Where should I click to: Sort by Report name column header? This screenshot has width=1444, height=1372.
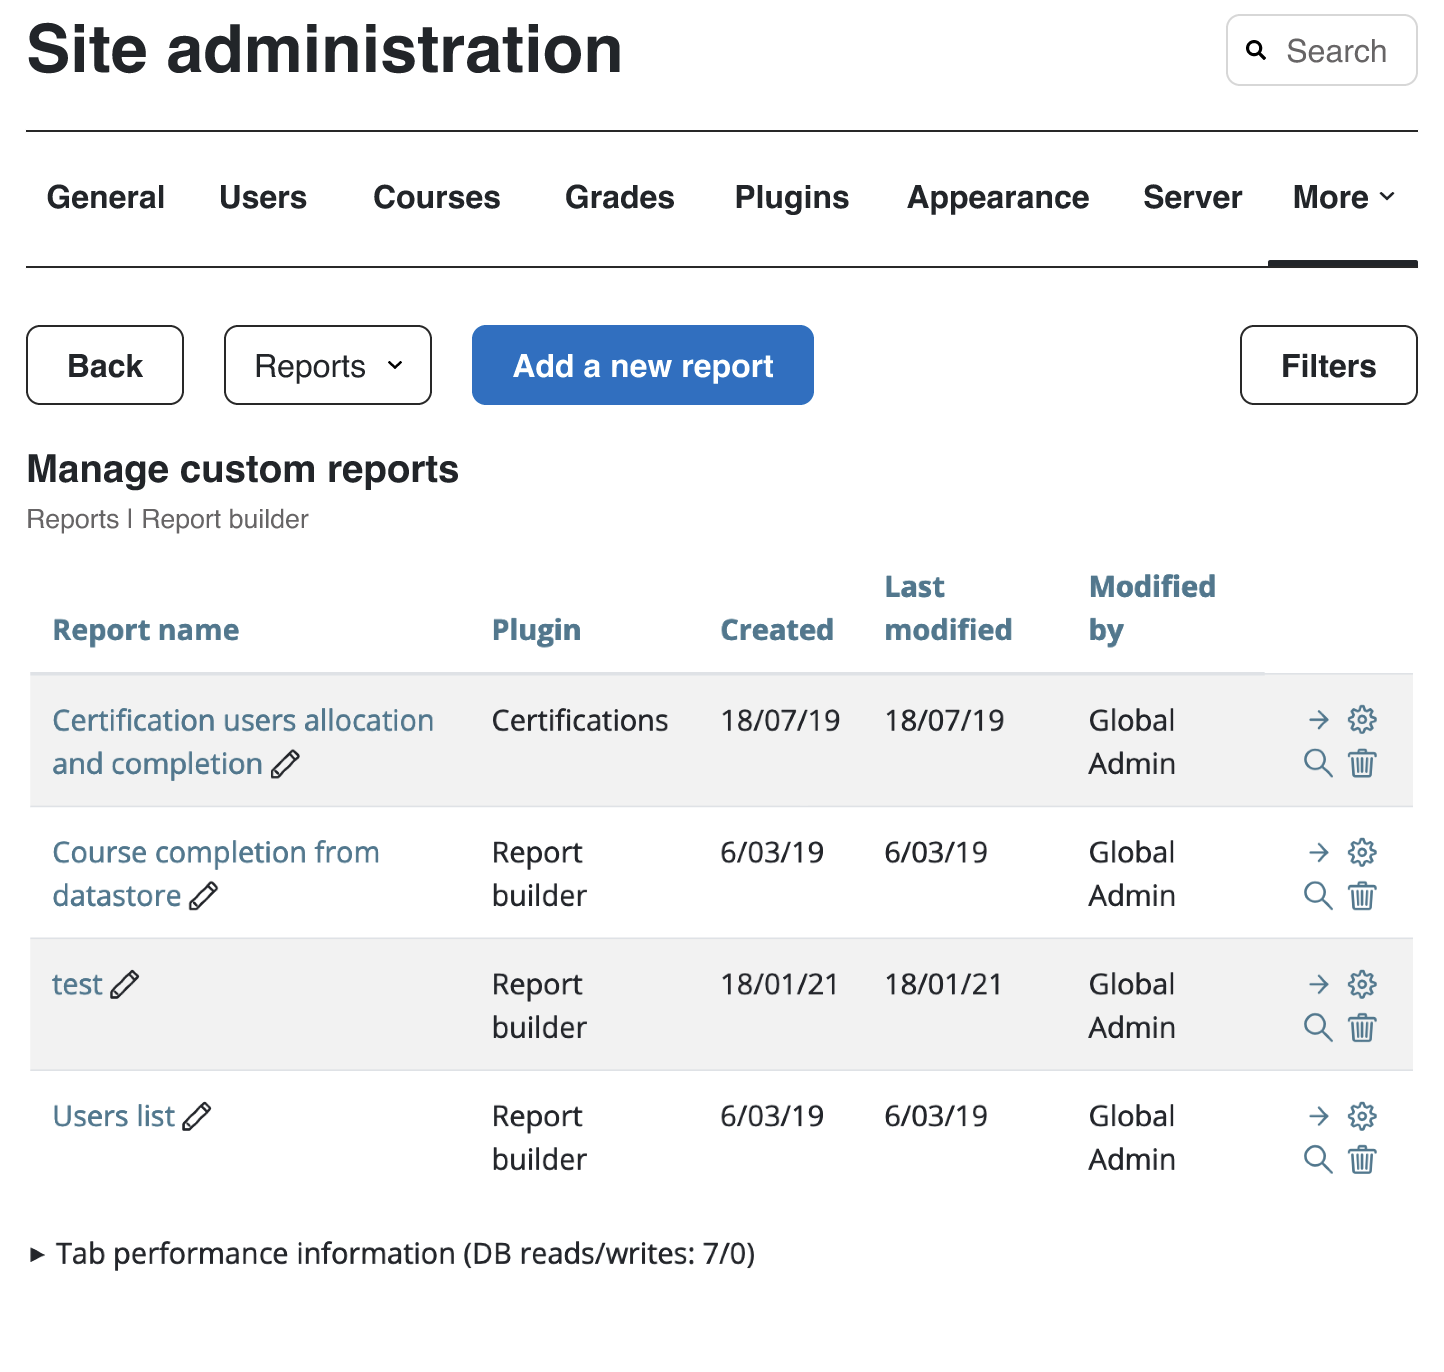point(146,630)
